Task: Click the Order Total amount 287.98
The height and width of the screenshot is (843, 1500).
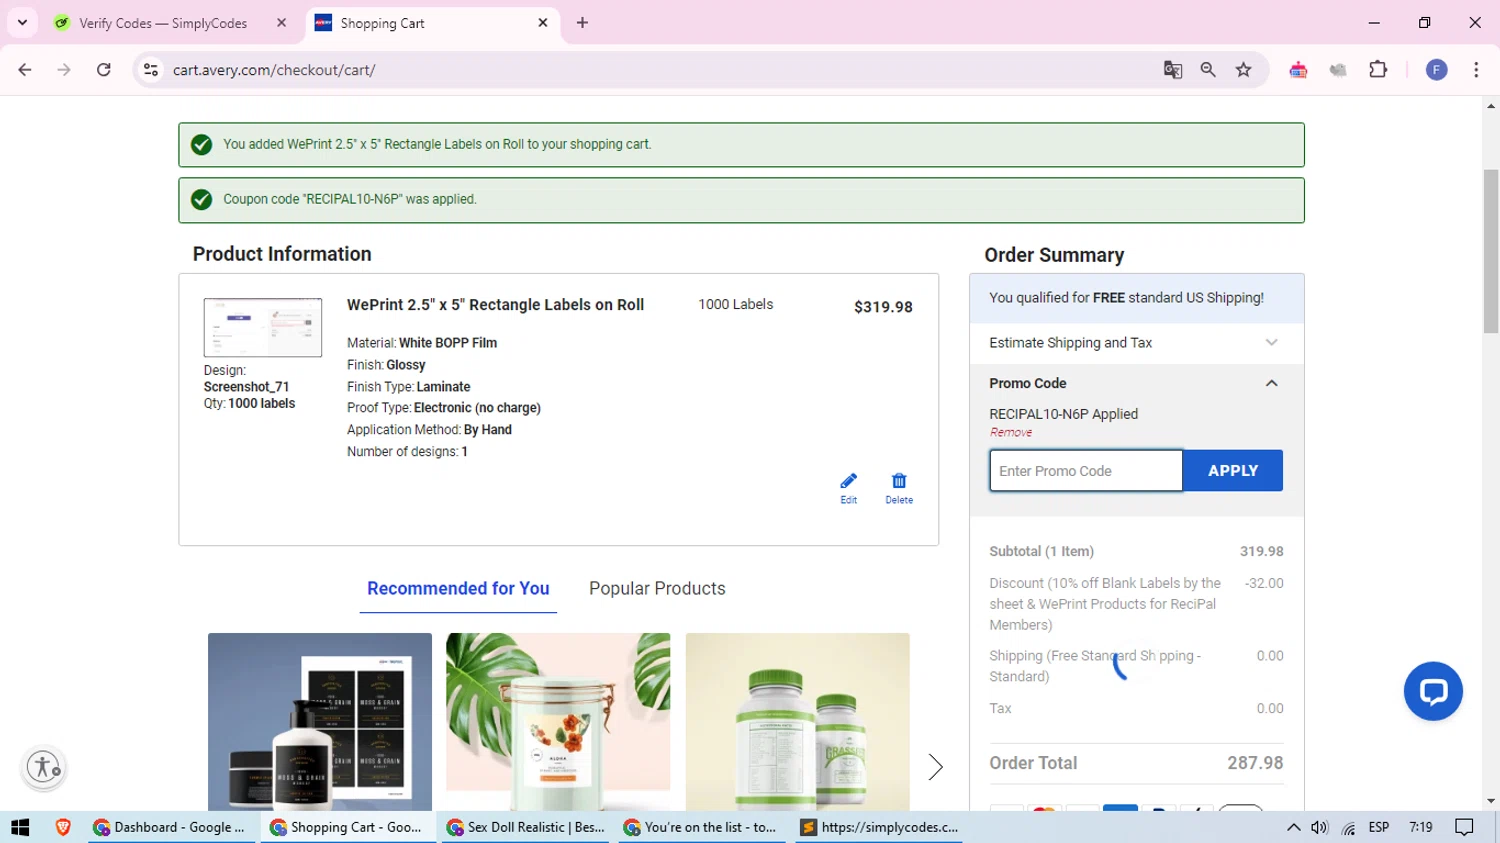Action: click(x=1255, y=763)
